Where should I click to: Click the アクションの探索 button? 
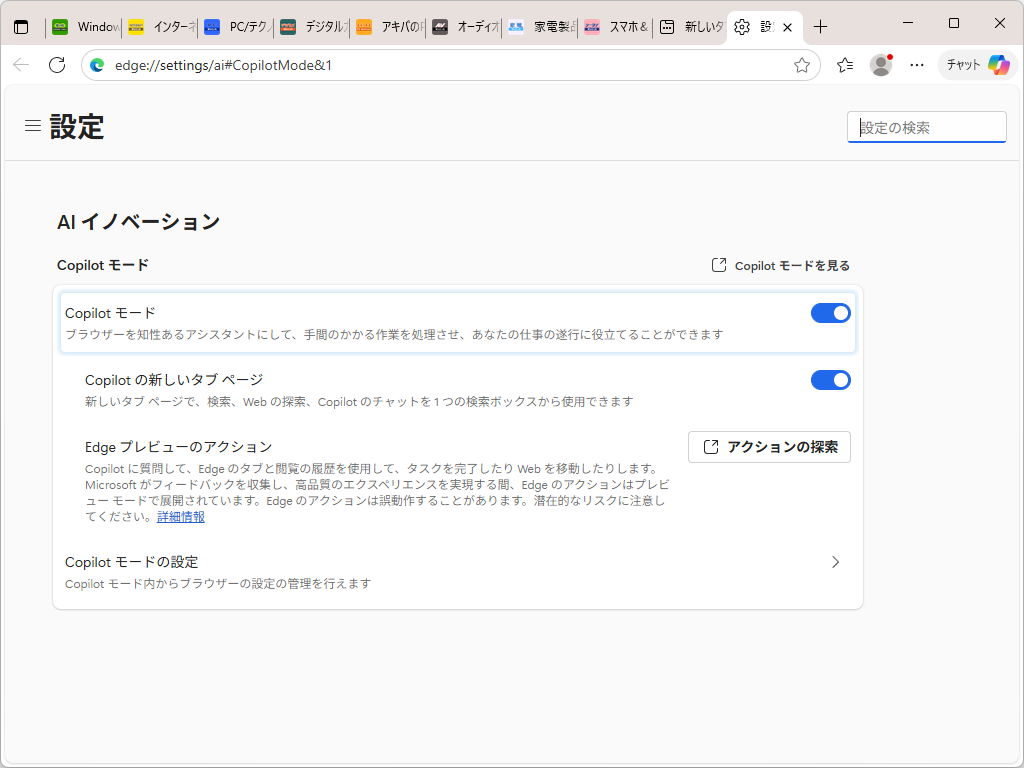[769, 447]
